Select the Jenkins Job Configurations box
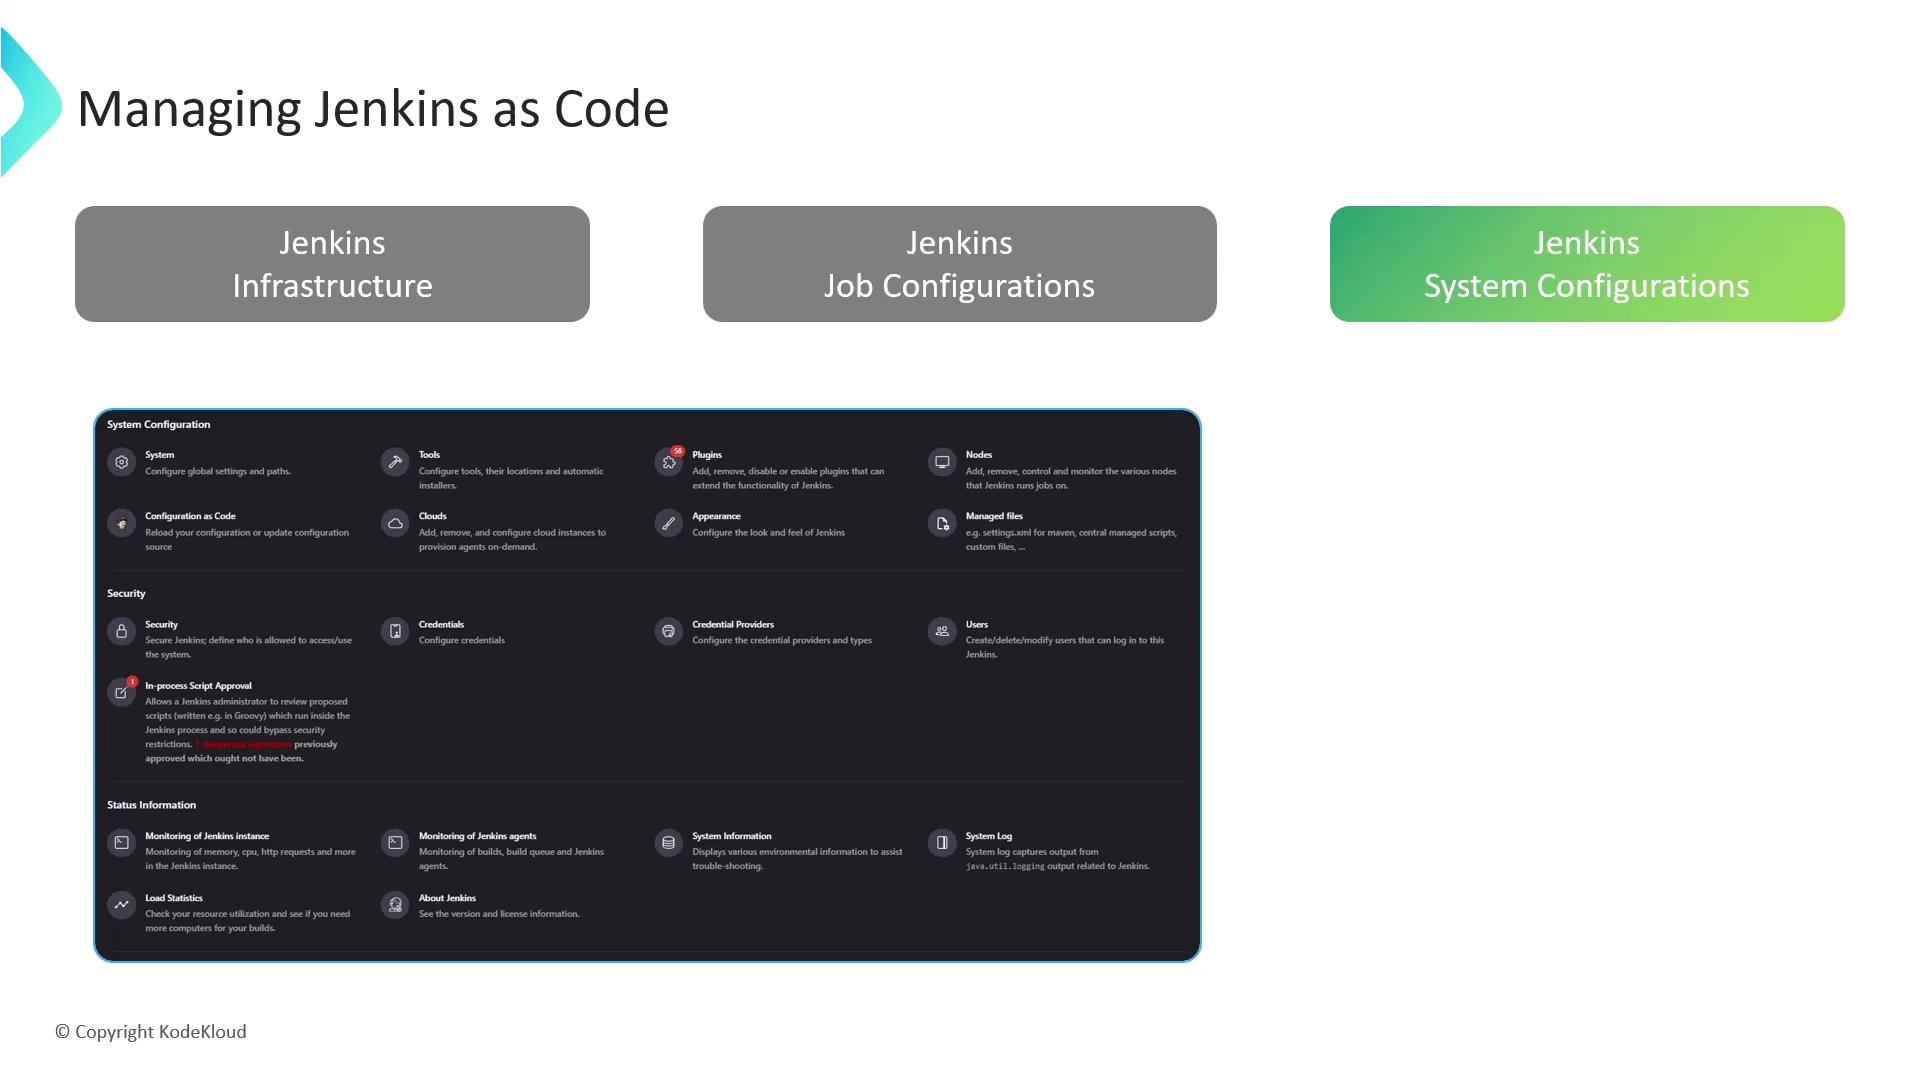This screenshot has height=1080, width=1920. pyautogui.click(x=959, y=264)
